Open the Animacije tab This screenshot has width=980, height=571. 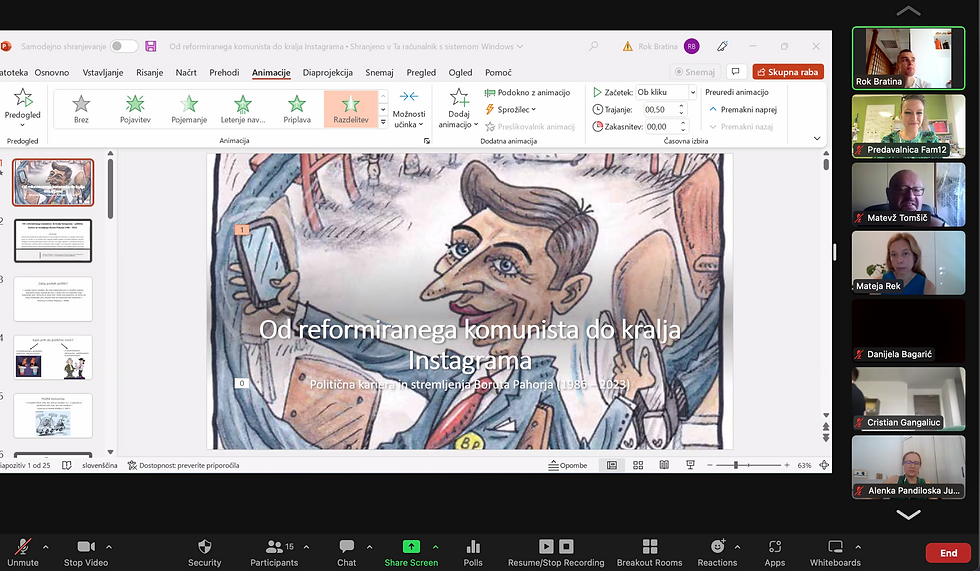pyautogui.click(x=271, y=72)
